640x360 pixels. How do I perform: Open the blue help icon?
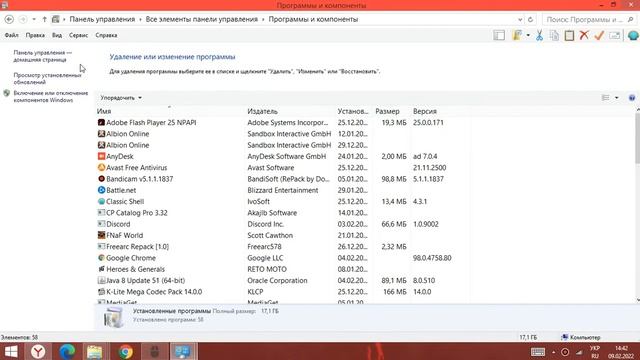(632, 98)
